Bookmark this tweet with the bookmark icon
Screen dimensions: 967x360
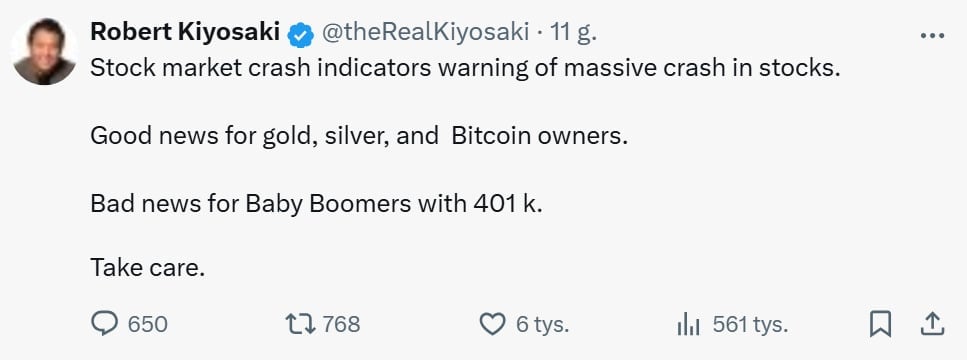click(x=880, y=324)
